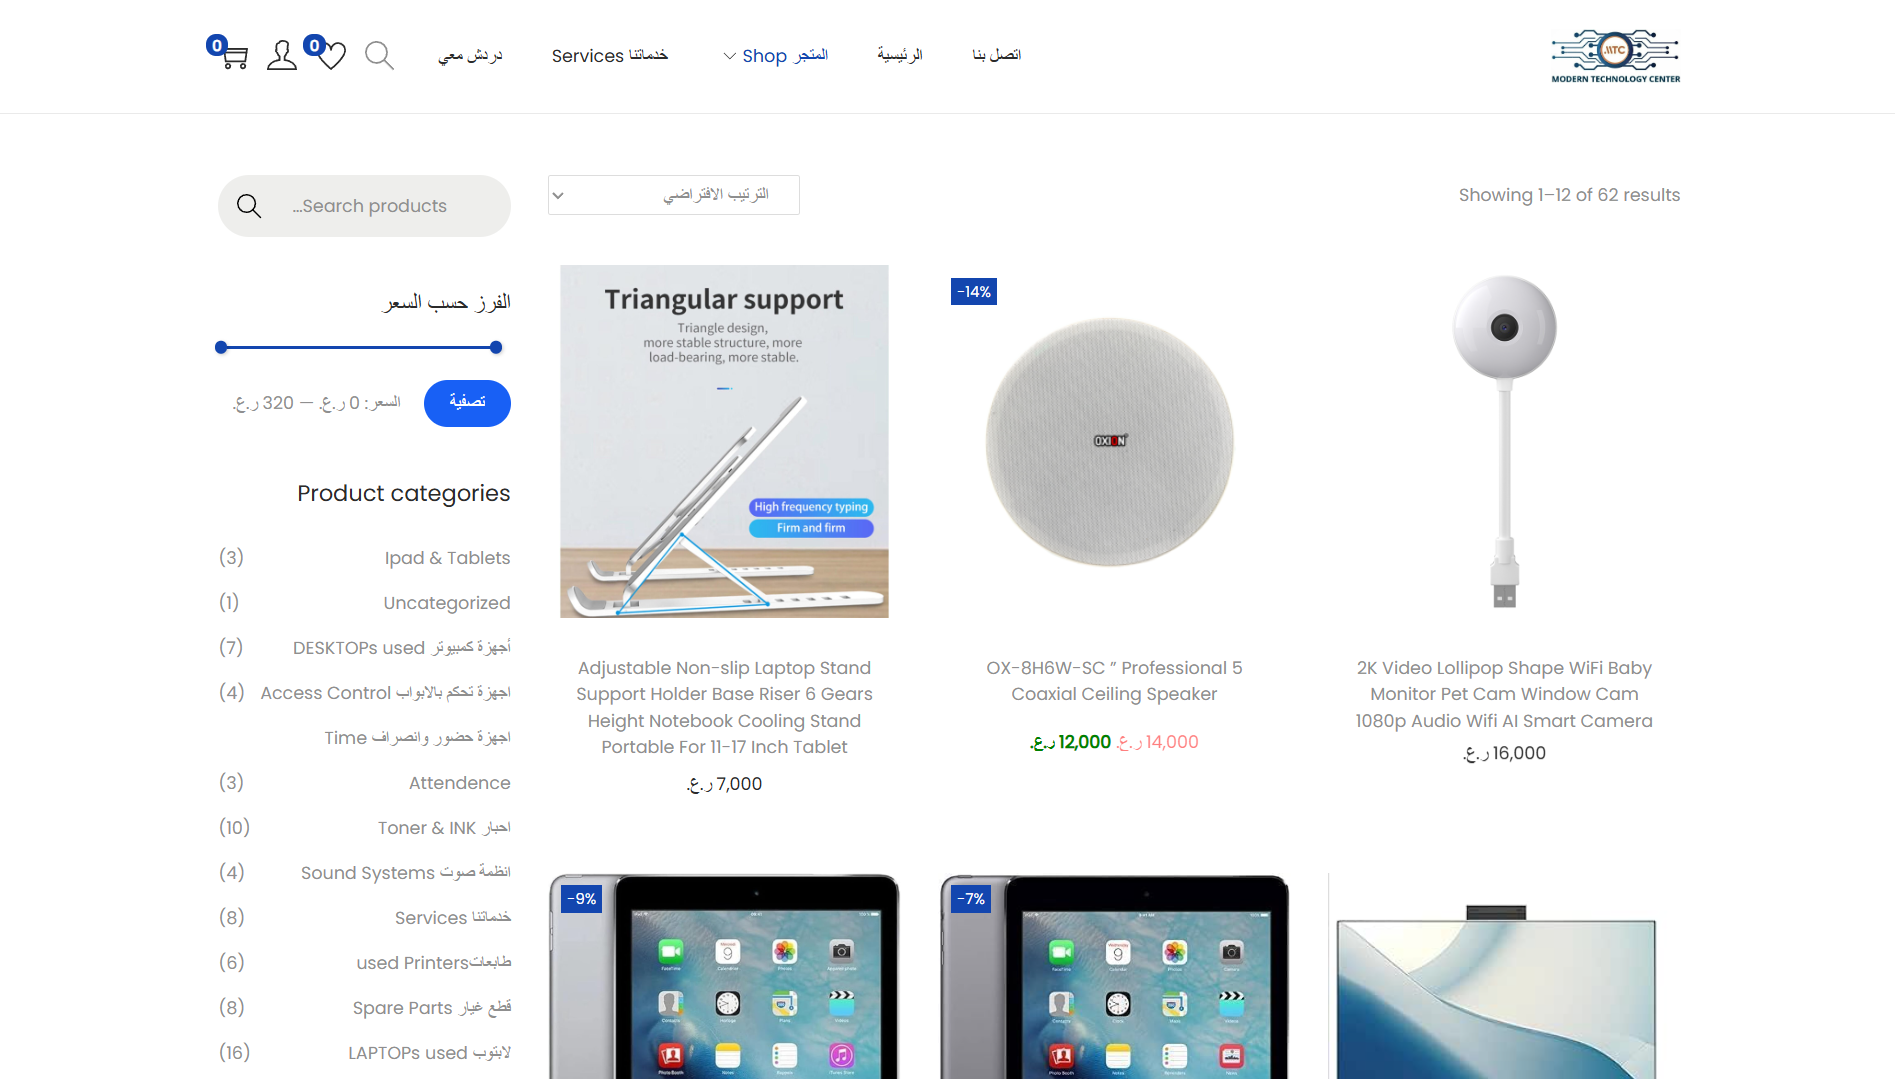Viewport: 1895px width, 1079px height.
Task: Click the right price slider handle
Action: coord(496,348)
